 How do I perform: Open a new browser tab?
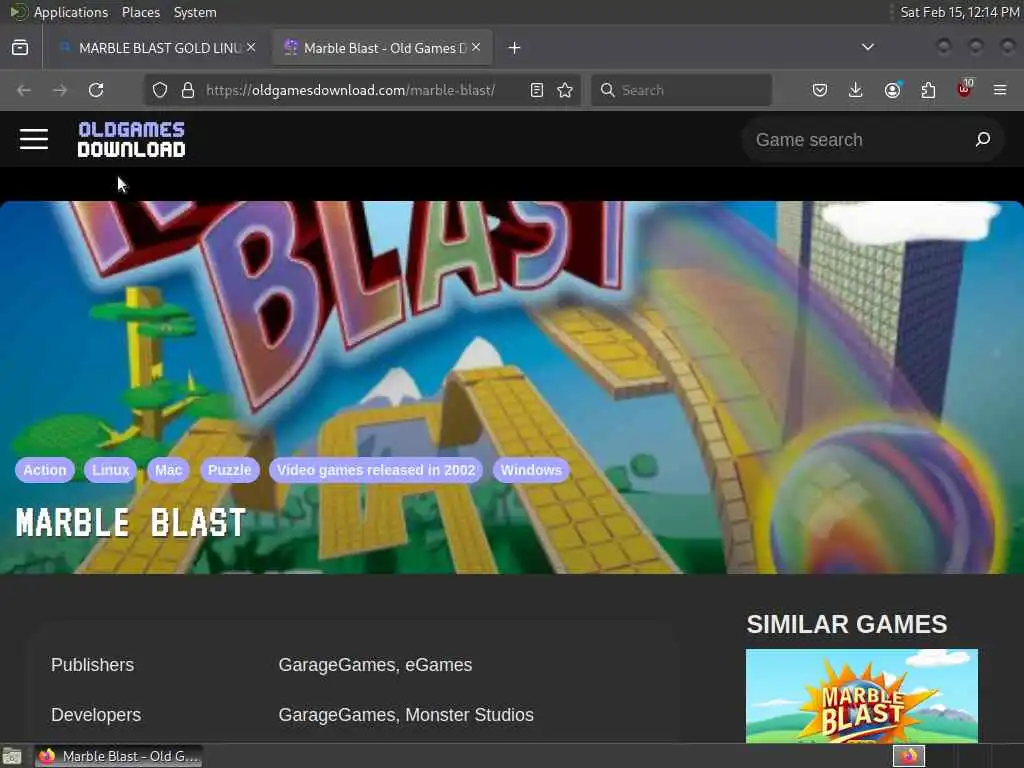pyautogui.click(x=515, y=48)
